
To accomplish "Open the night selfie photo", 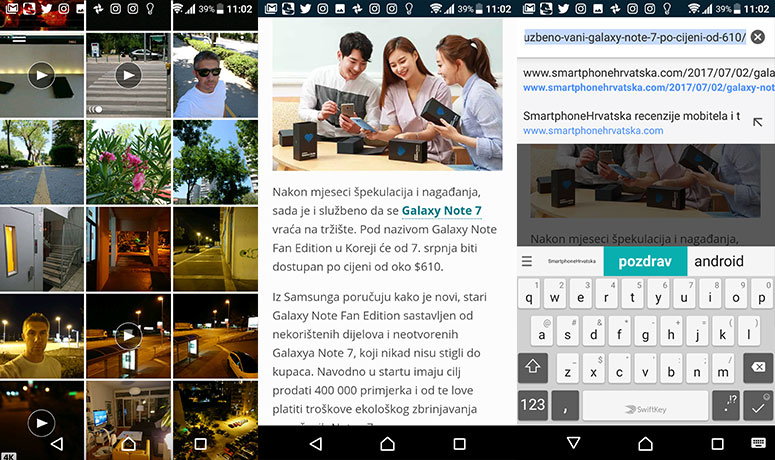I will coord(42,336).
